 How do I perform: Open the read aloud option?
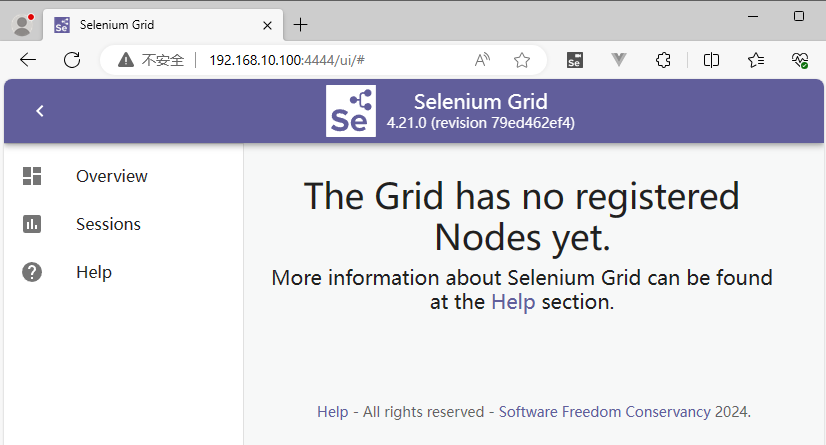[482, 60]
